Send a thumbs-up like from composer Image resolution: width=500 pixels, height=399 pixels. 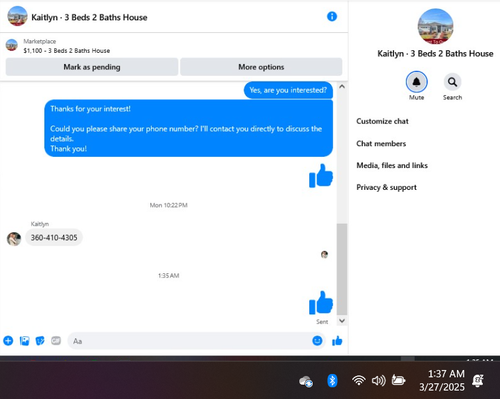(x=337, y=341)
